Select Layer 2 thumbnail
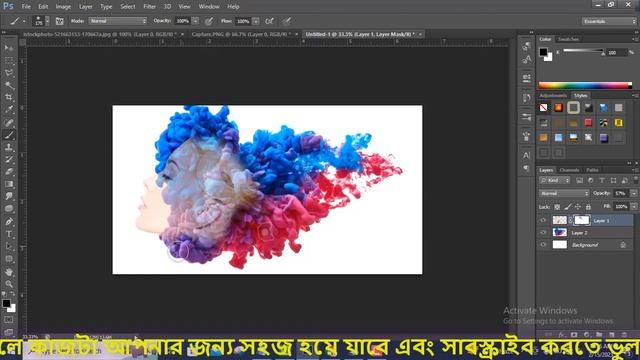640x360 pixels. point(560,233)
